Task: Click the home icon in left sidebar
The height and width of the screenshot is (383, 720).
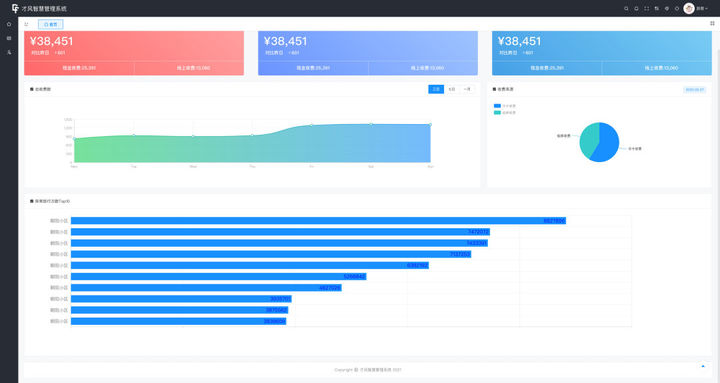Action: click(x=9, y=24)
